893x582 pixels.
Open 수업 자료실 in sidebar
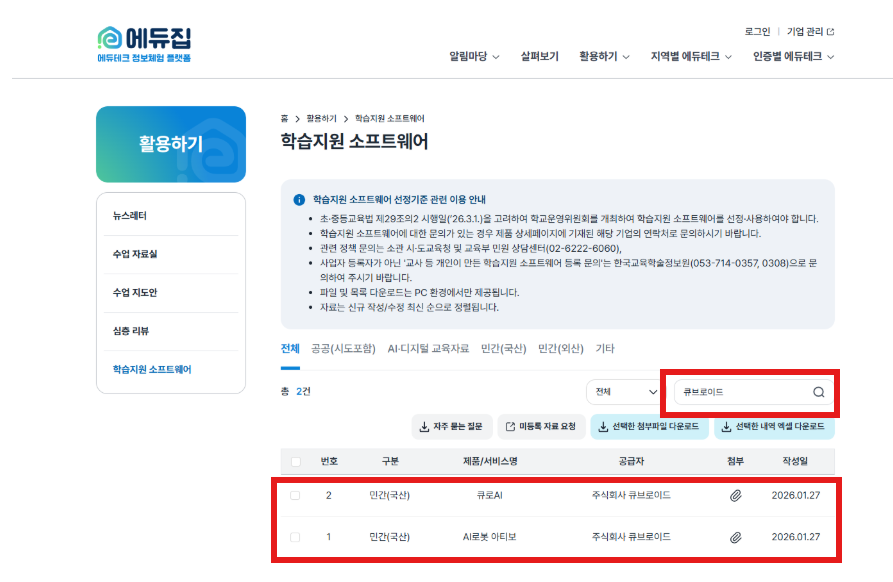click(x=135, y=254)
